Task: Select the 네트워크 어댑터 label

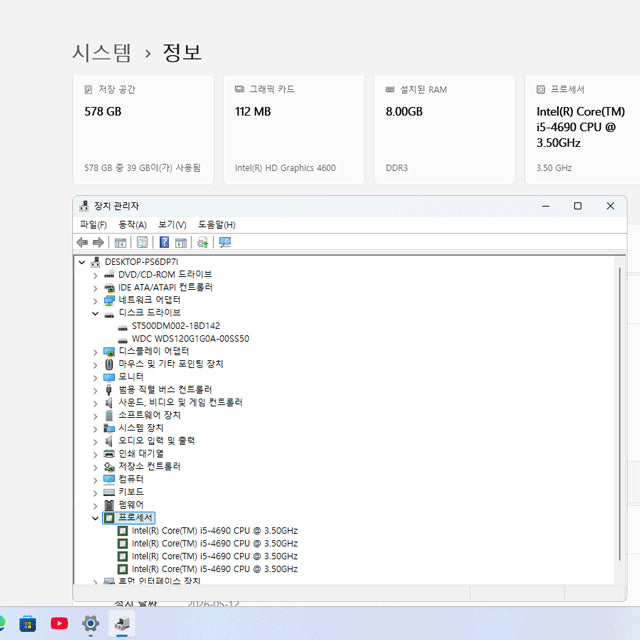Action: [149, 300]
